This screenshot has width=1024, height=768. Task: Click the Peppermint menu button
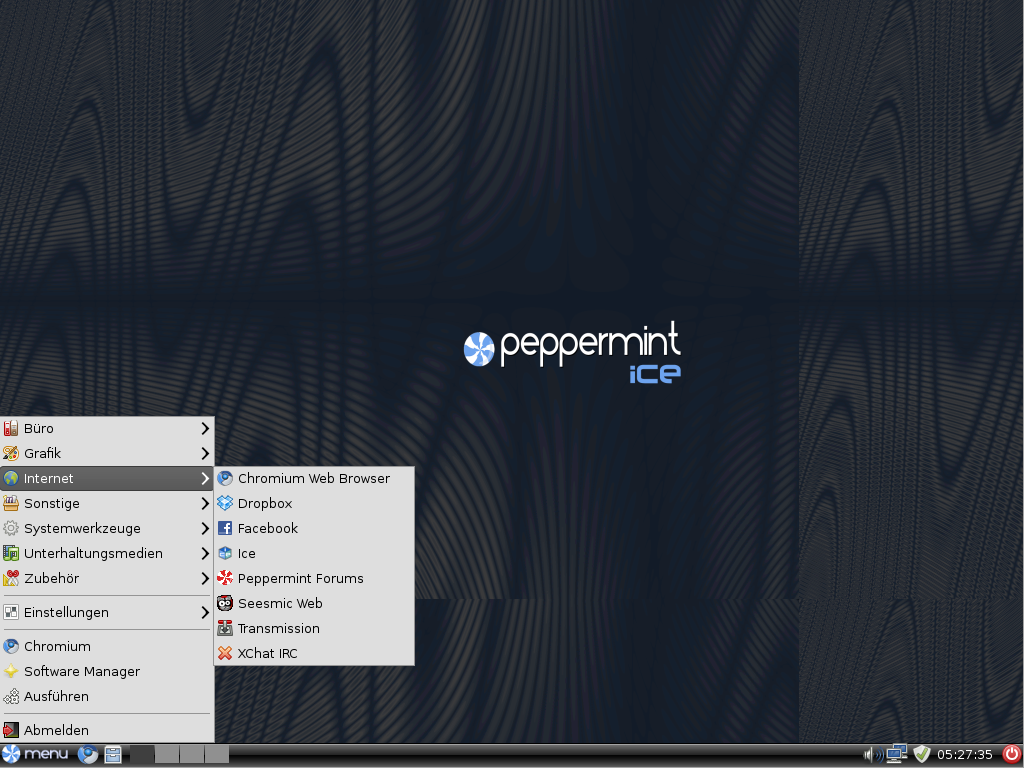tap(36, 754)
